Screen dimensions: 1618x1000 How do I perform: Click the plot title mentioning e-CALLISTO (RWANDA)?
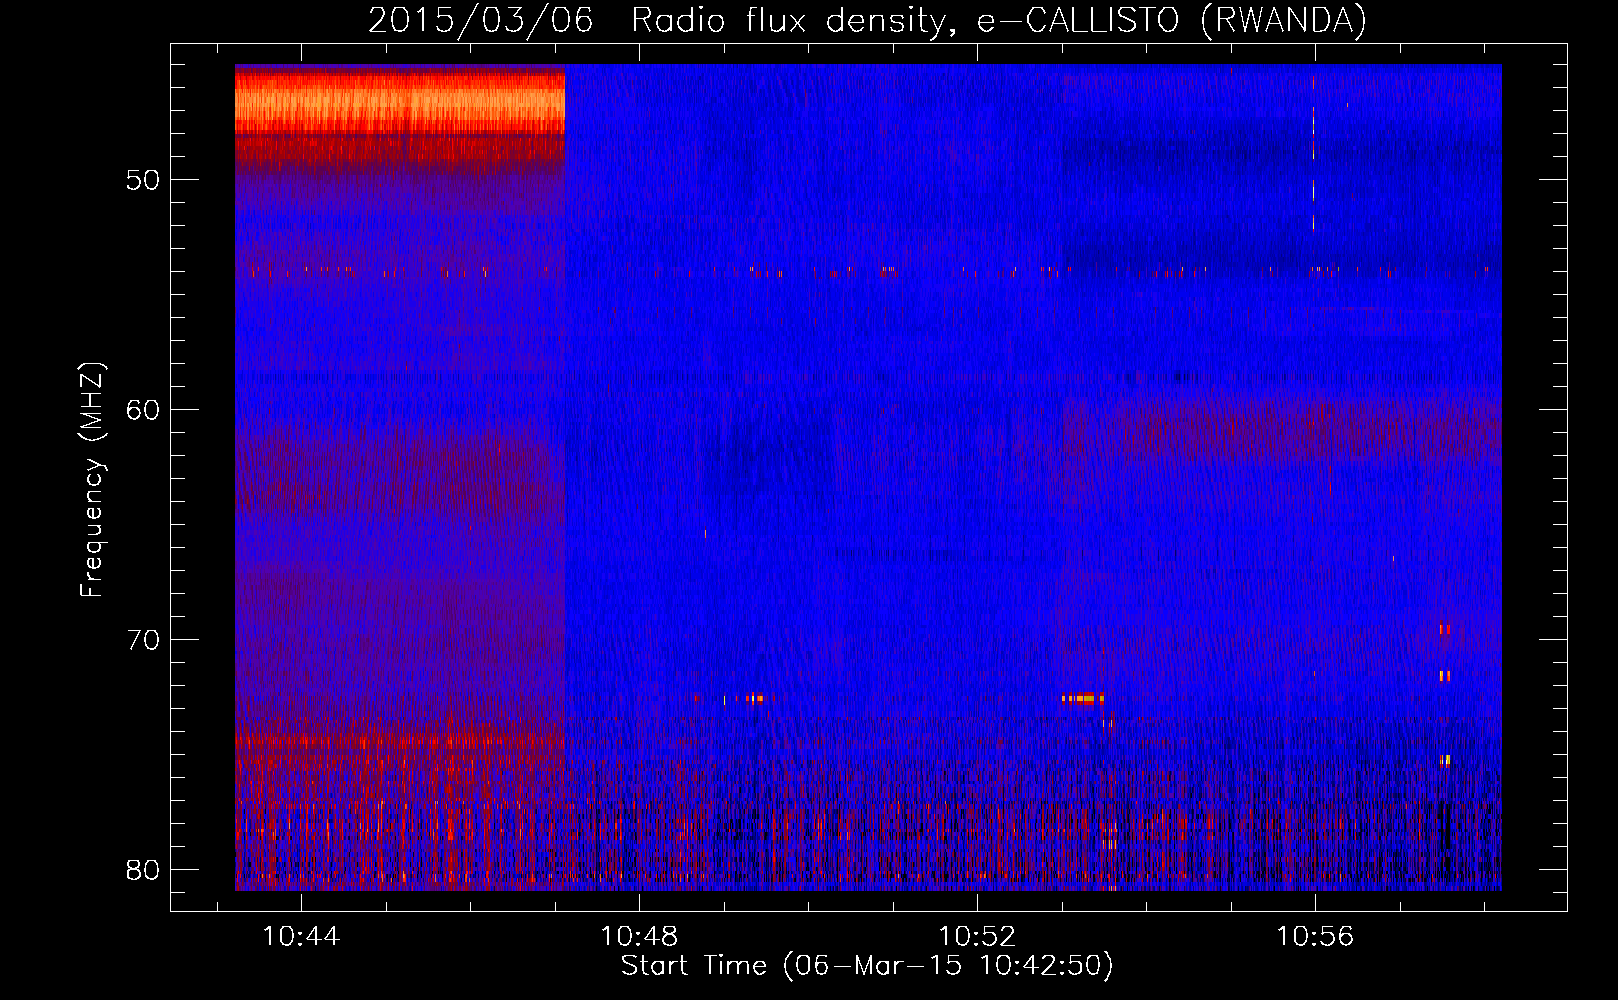pos(867,21)
